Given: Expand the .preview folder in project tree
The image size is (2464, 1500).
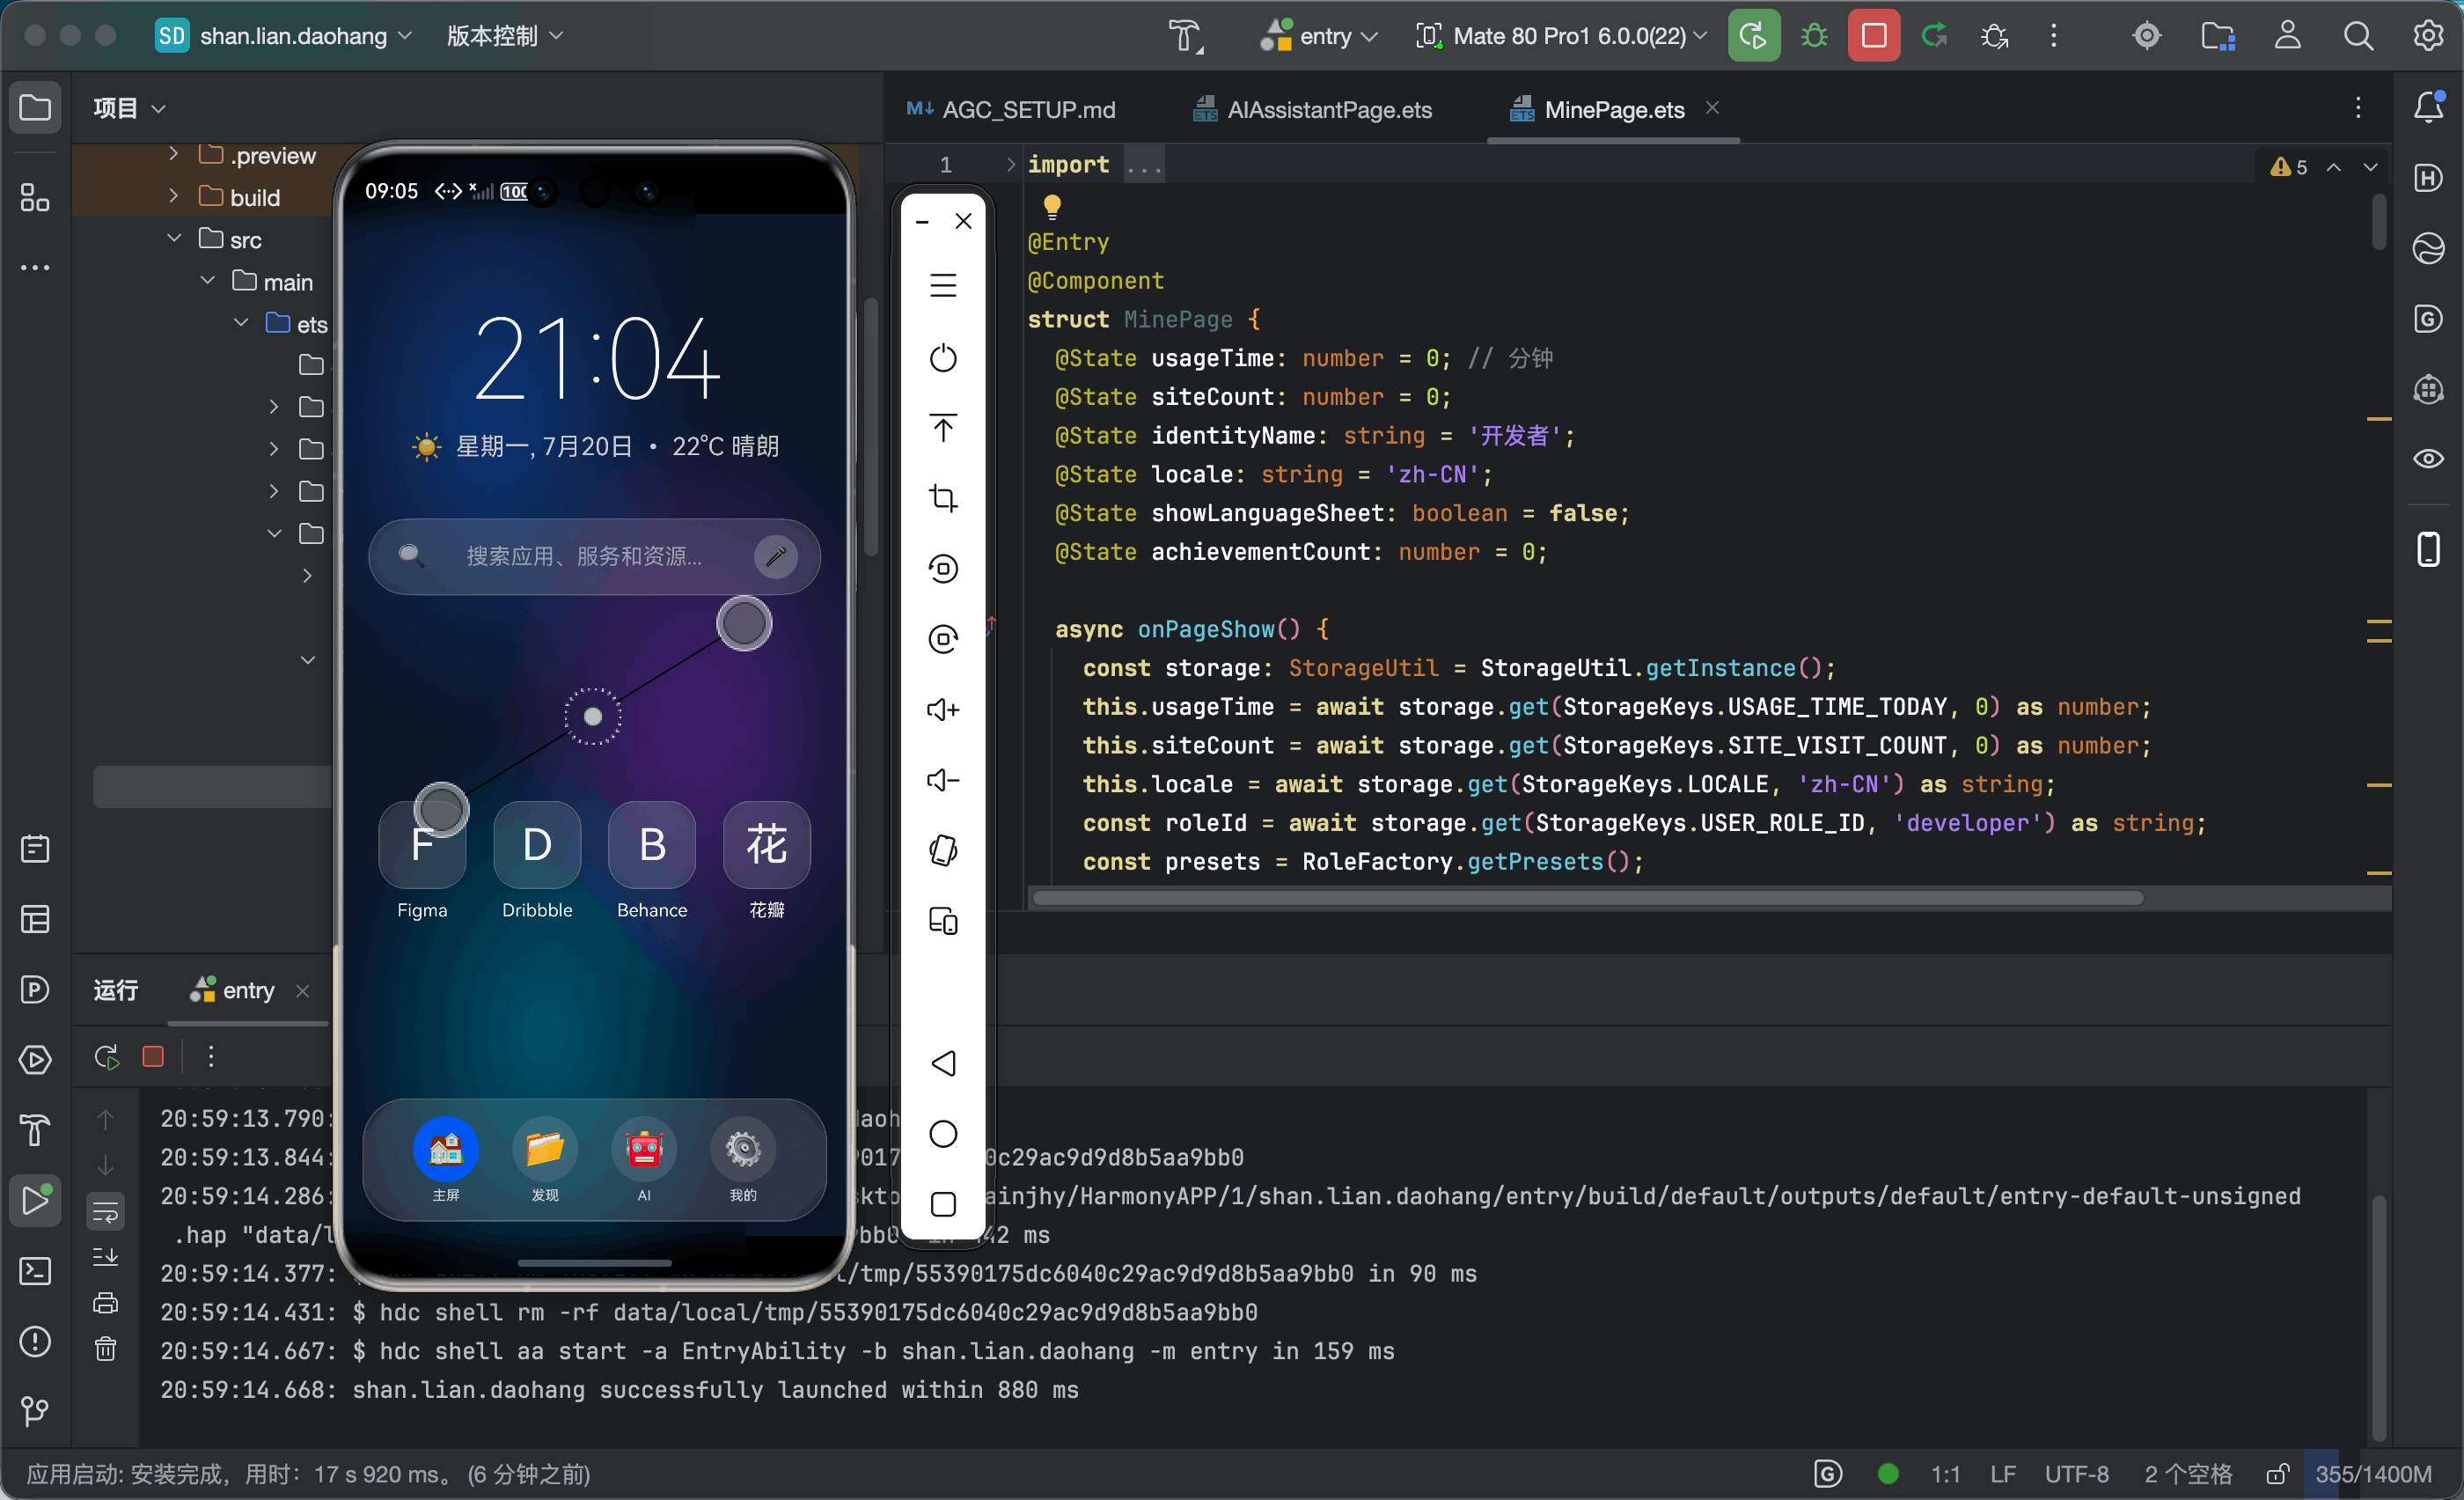Looking at the screenshot, I should [x=174, y=154].
